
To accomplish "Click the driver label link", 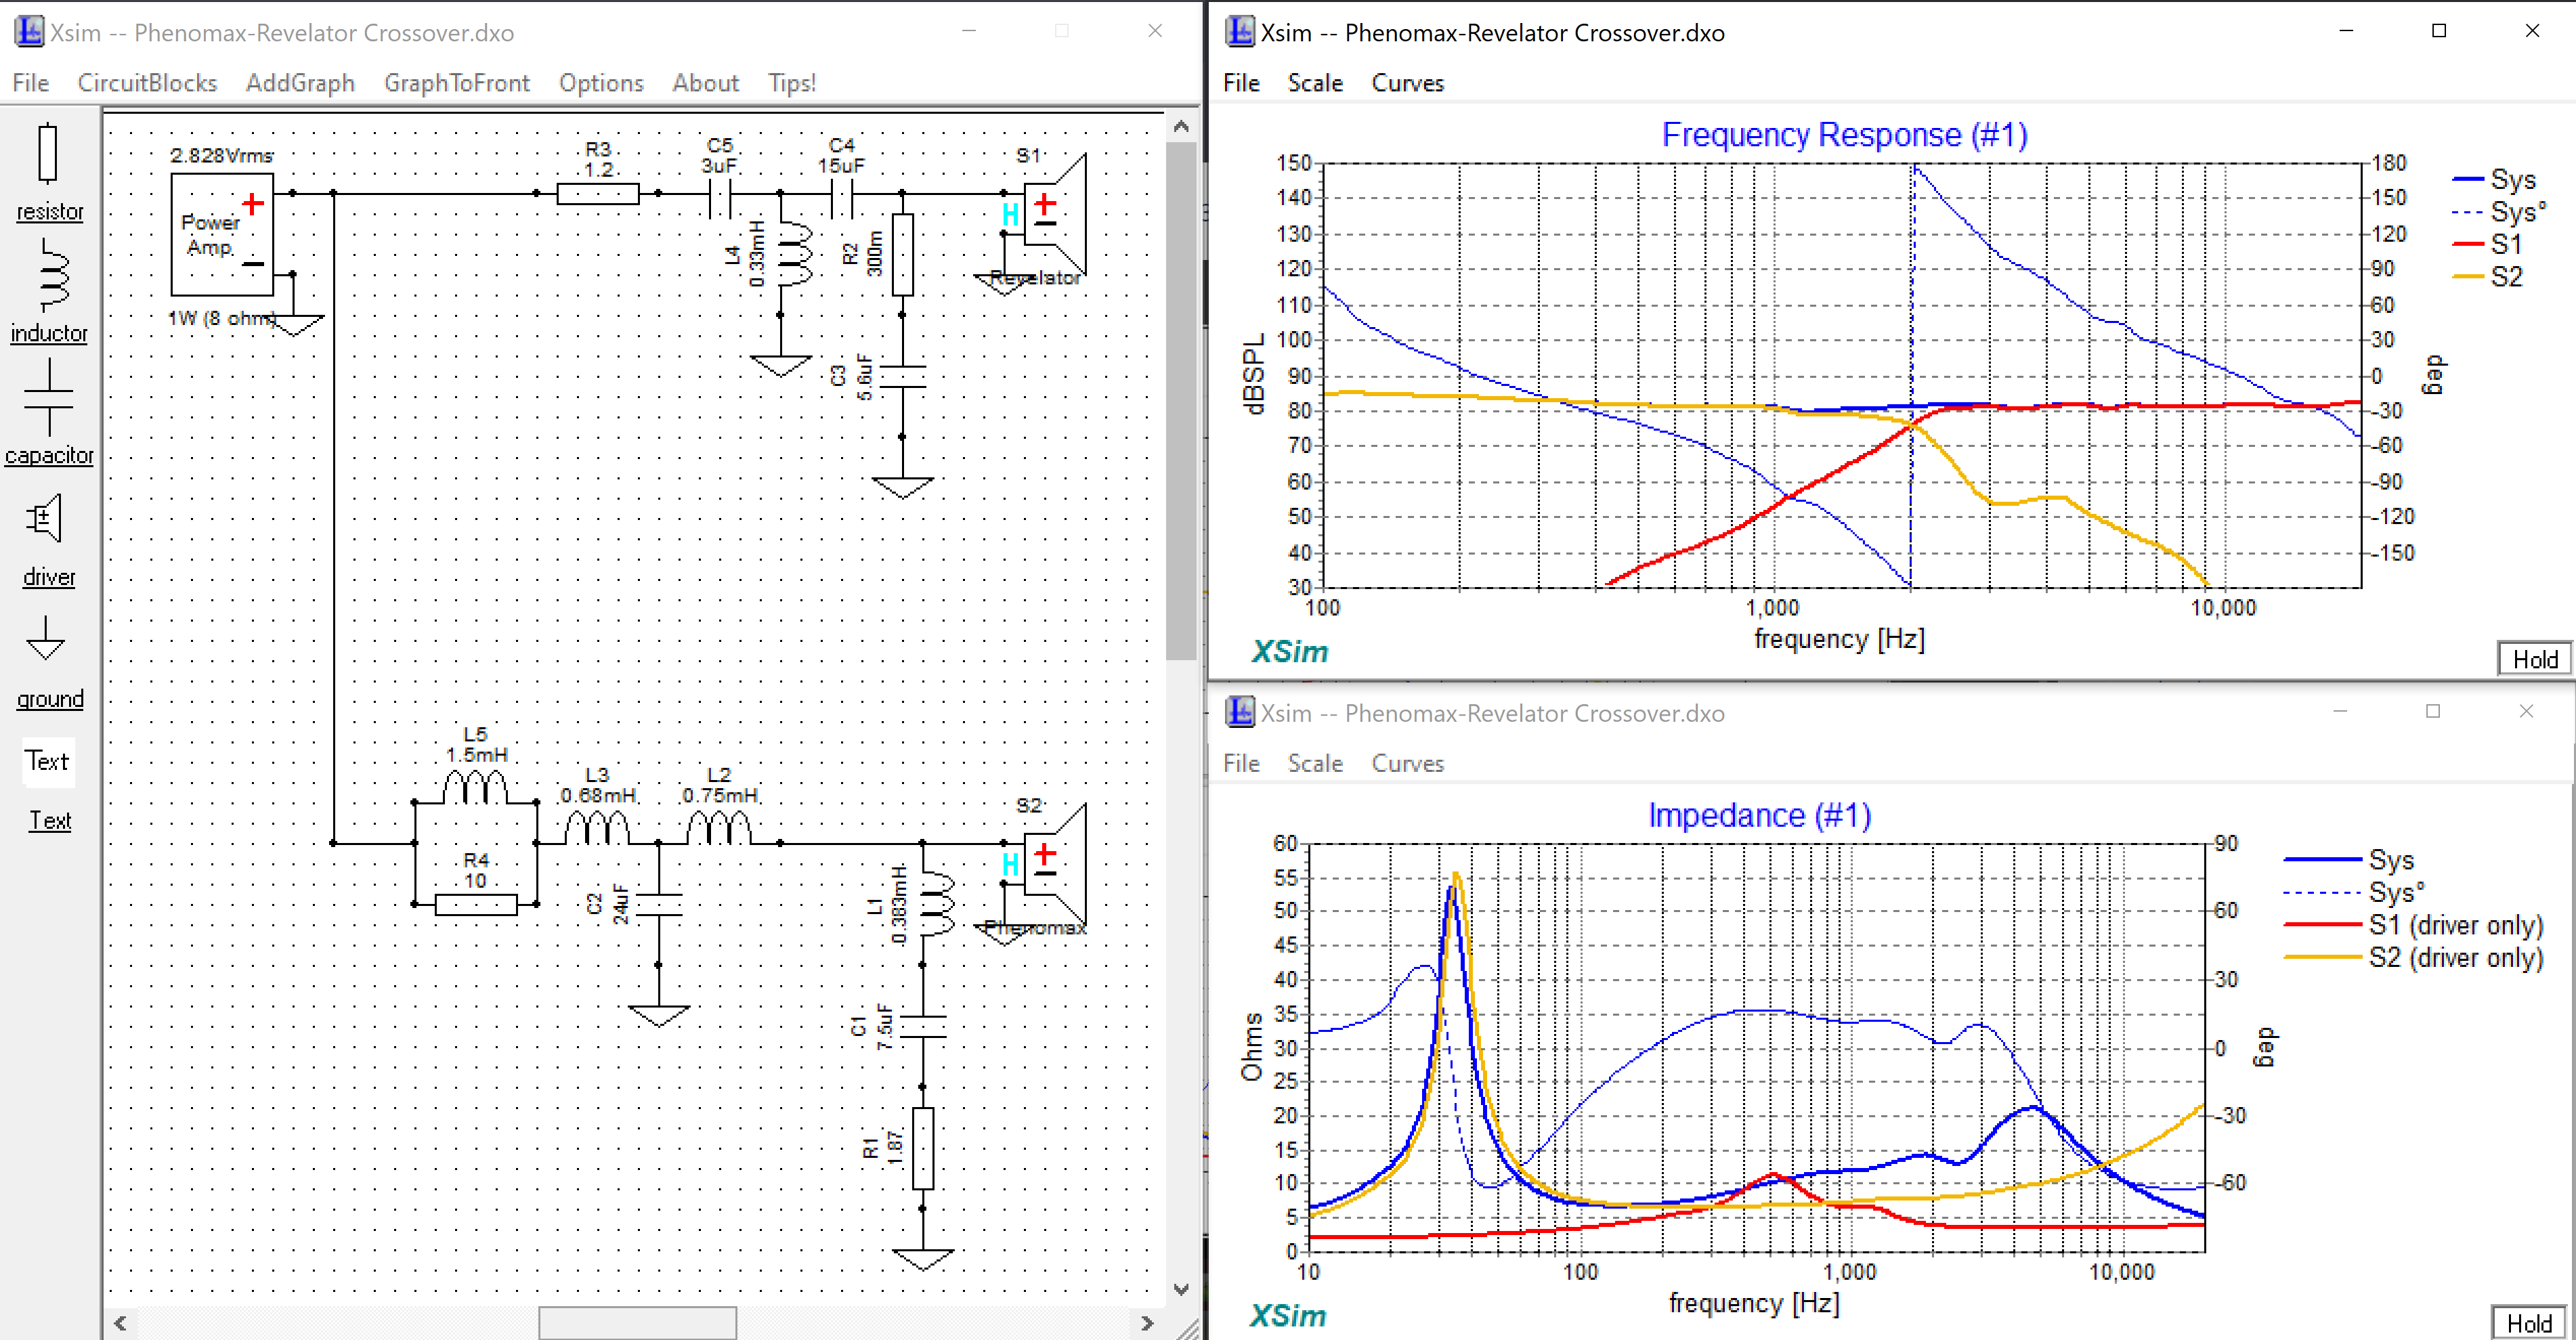I will [x=49, y=577].
